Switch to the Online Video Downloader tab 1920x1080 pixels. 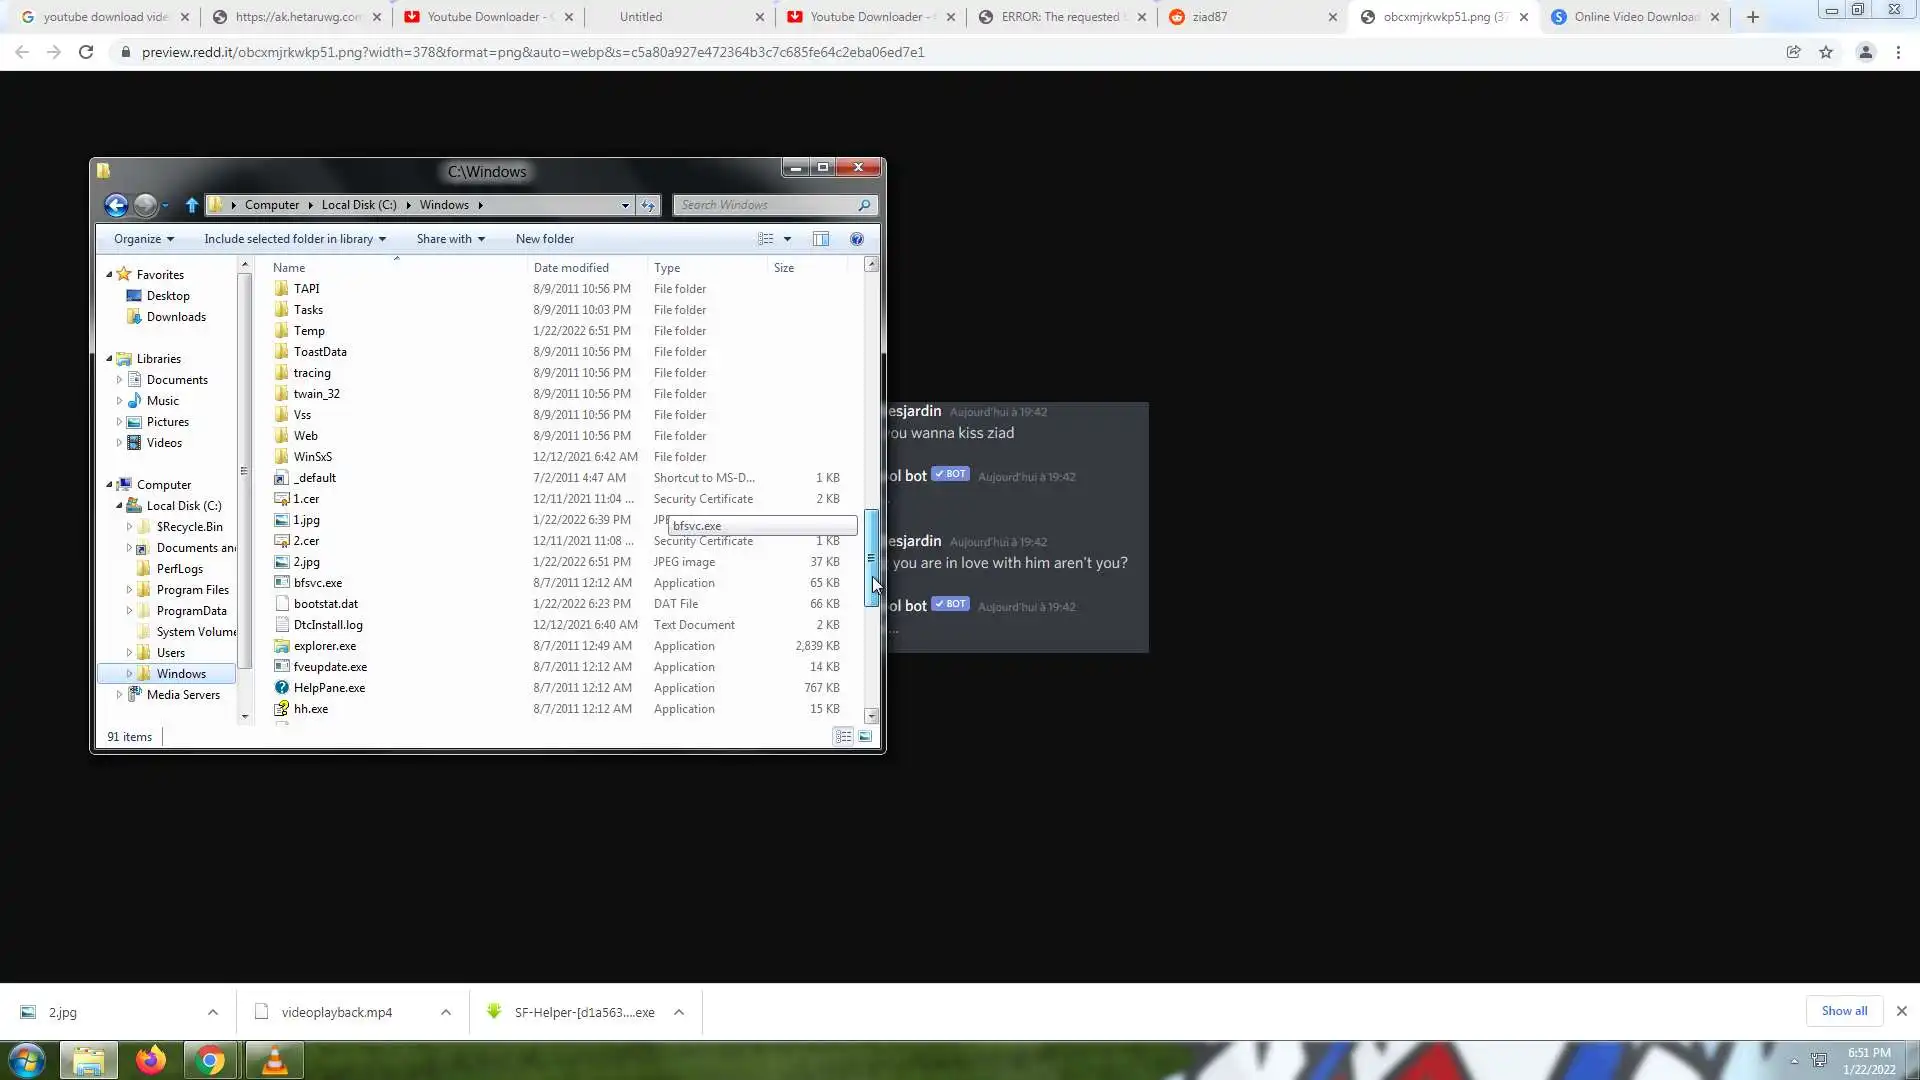coord(1635,17)
